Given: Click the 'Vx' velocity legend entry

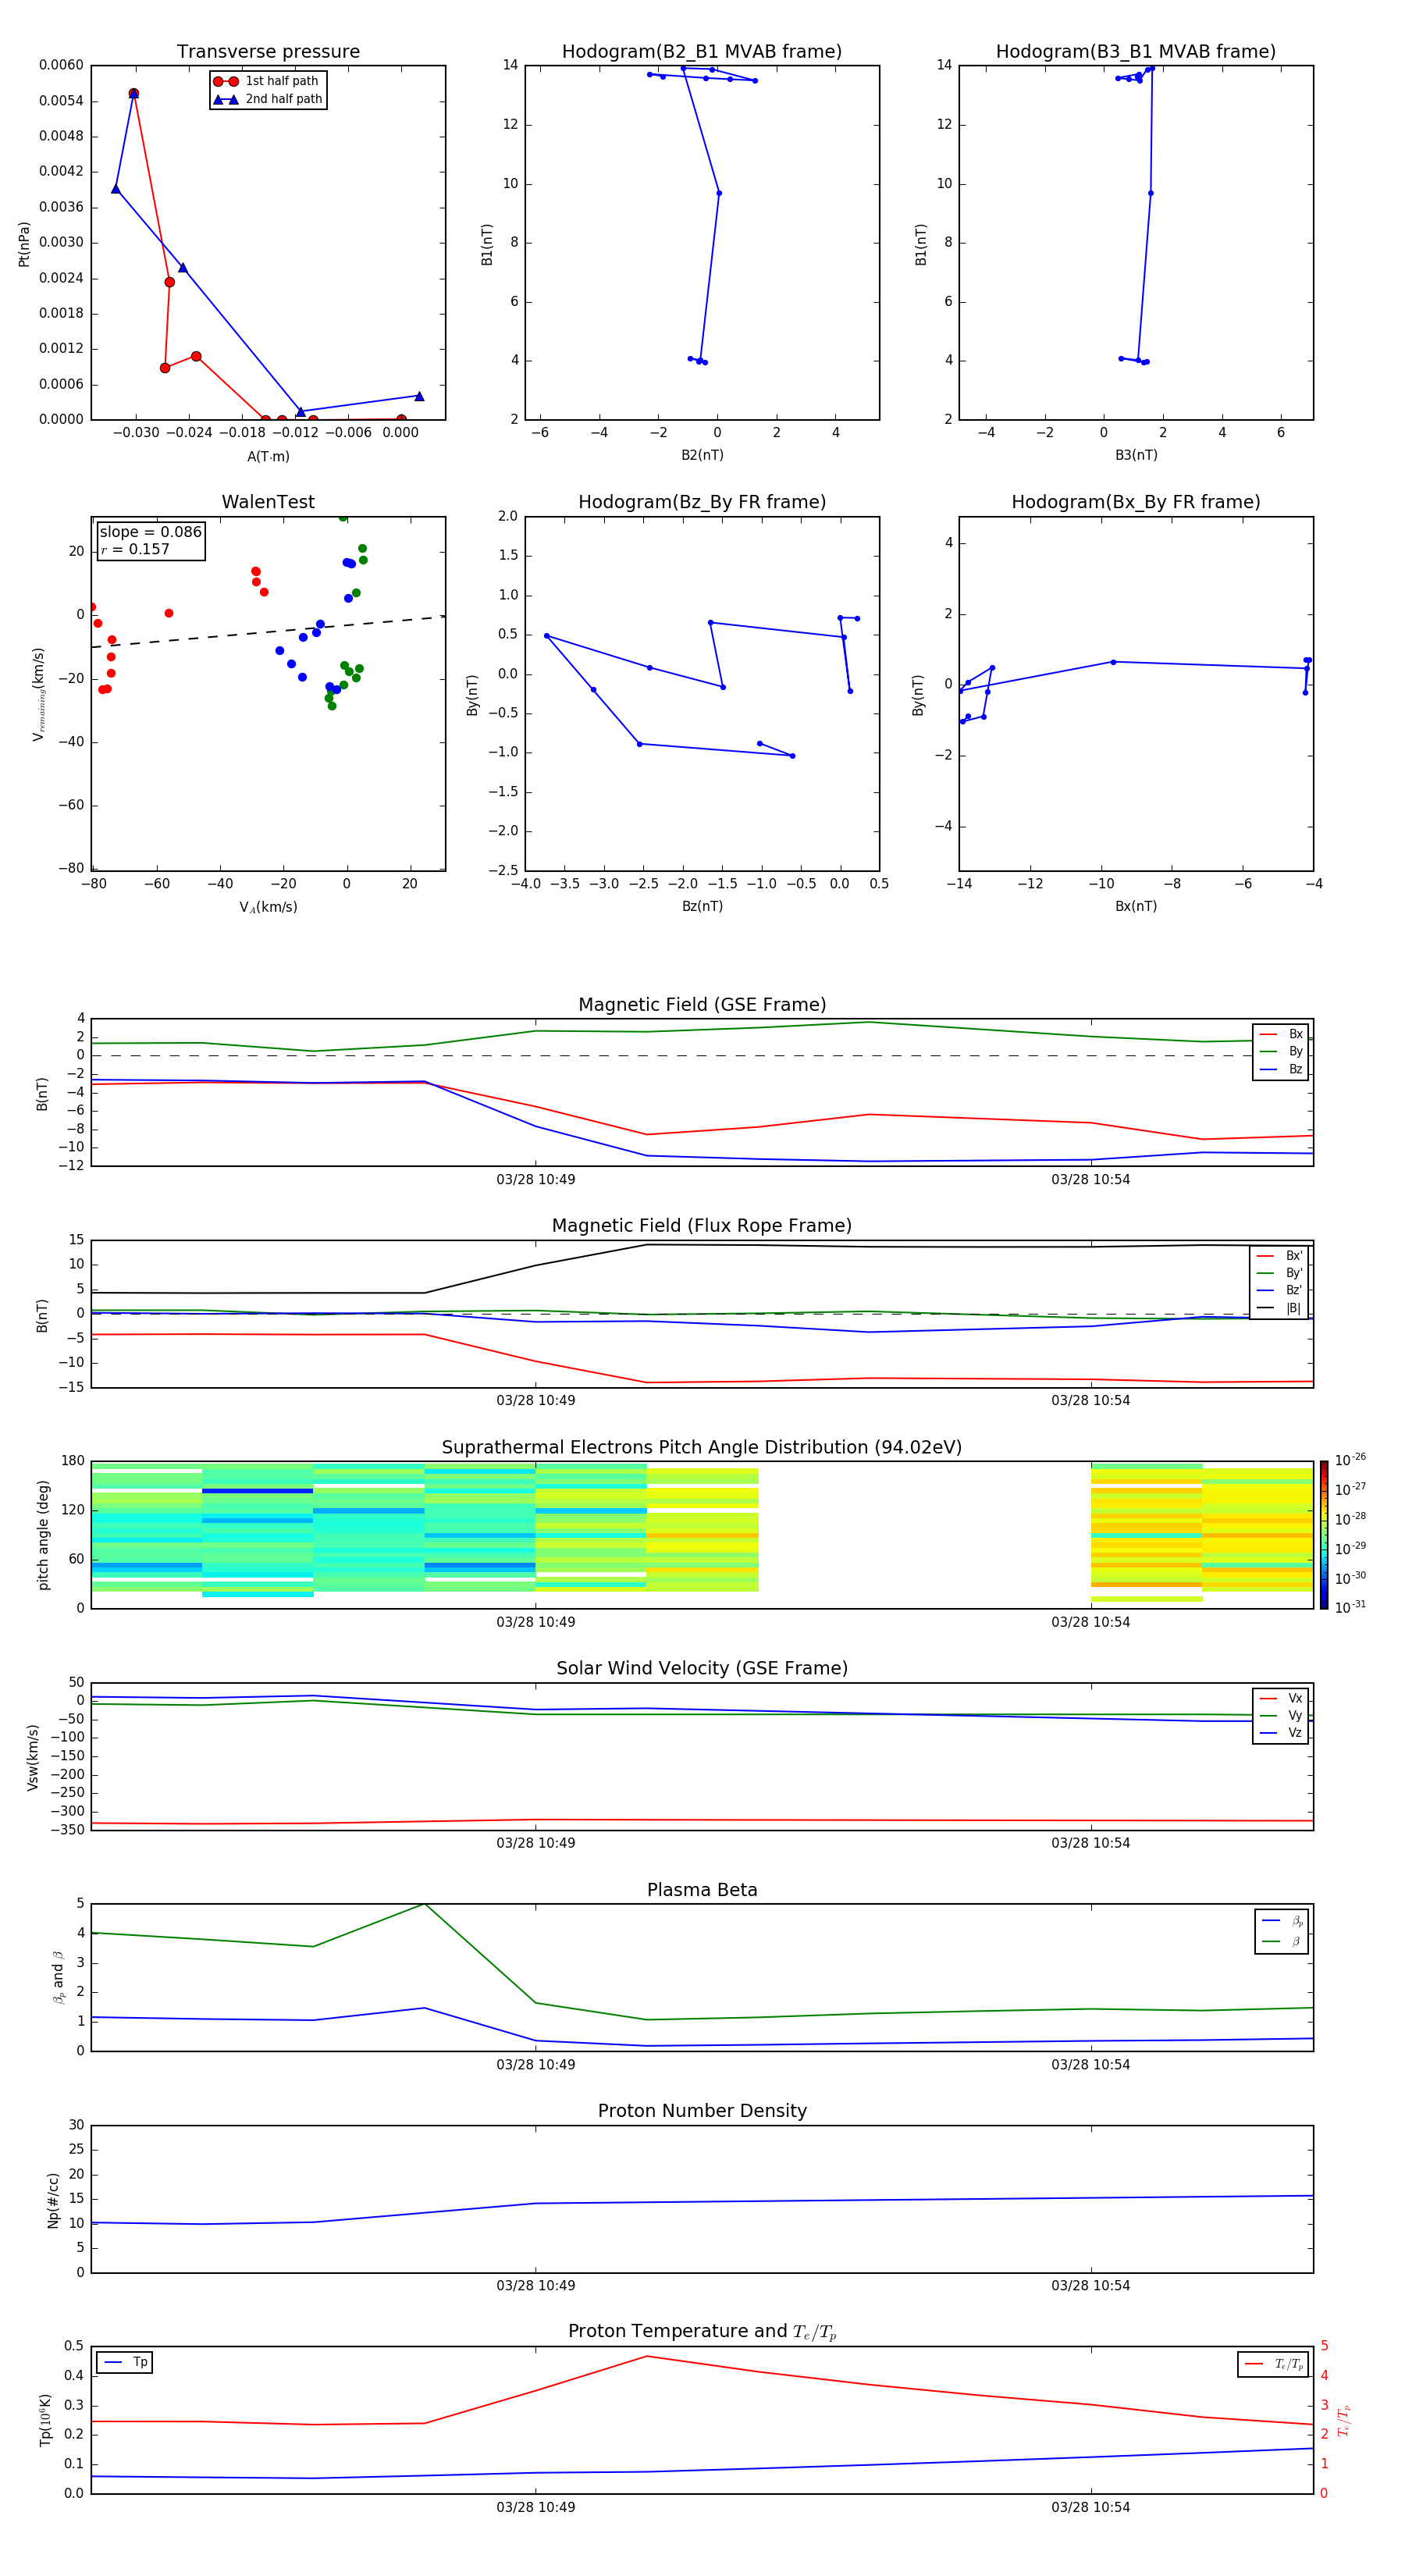Looking at the screenshot, I should [1281, 1698].
